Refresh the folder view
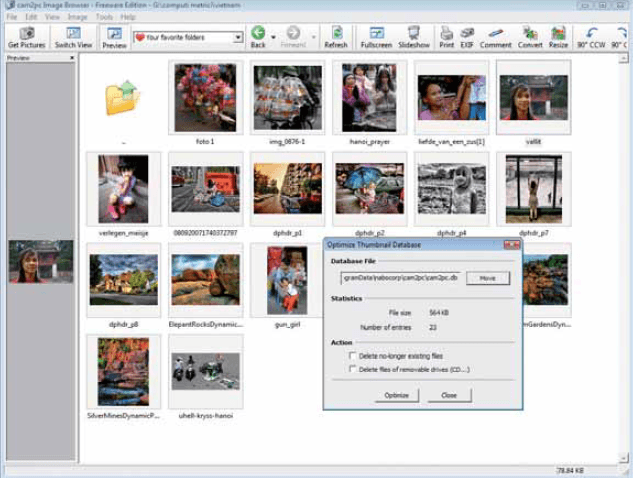633x478 pixels. (x=336, y=37)
